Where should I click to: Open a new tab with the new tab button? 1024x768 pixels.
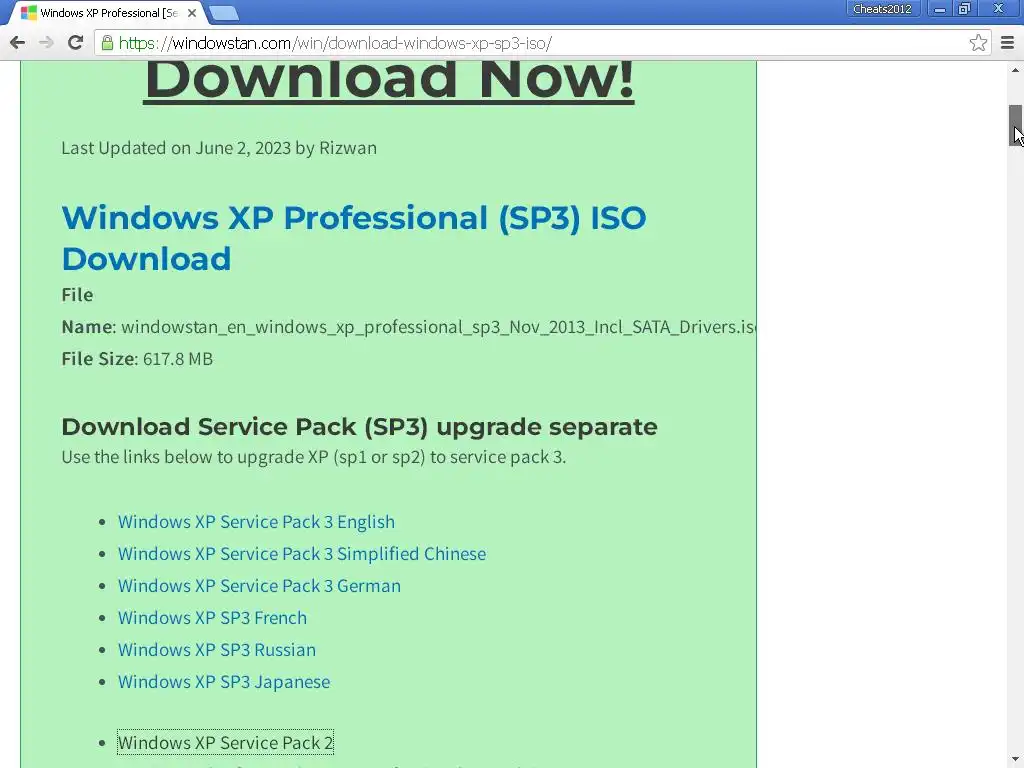click(x=224, y=13)
